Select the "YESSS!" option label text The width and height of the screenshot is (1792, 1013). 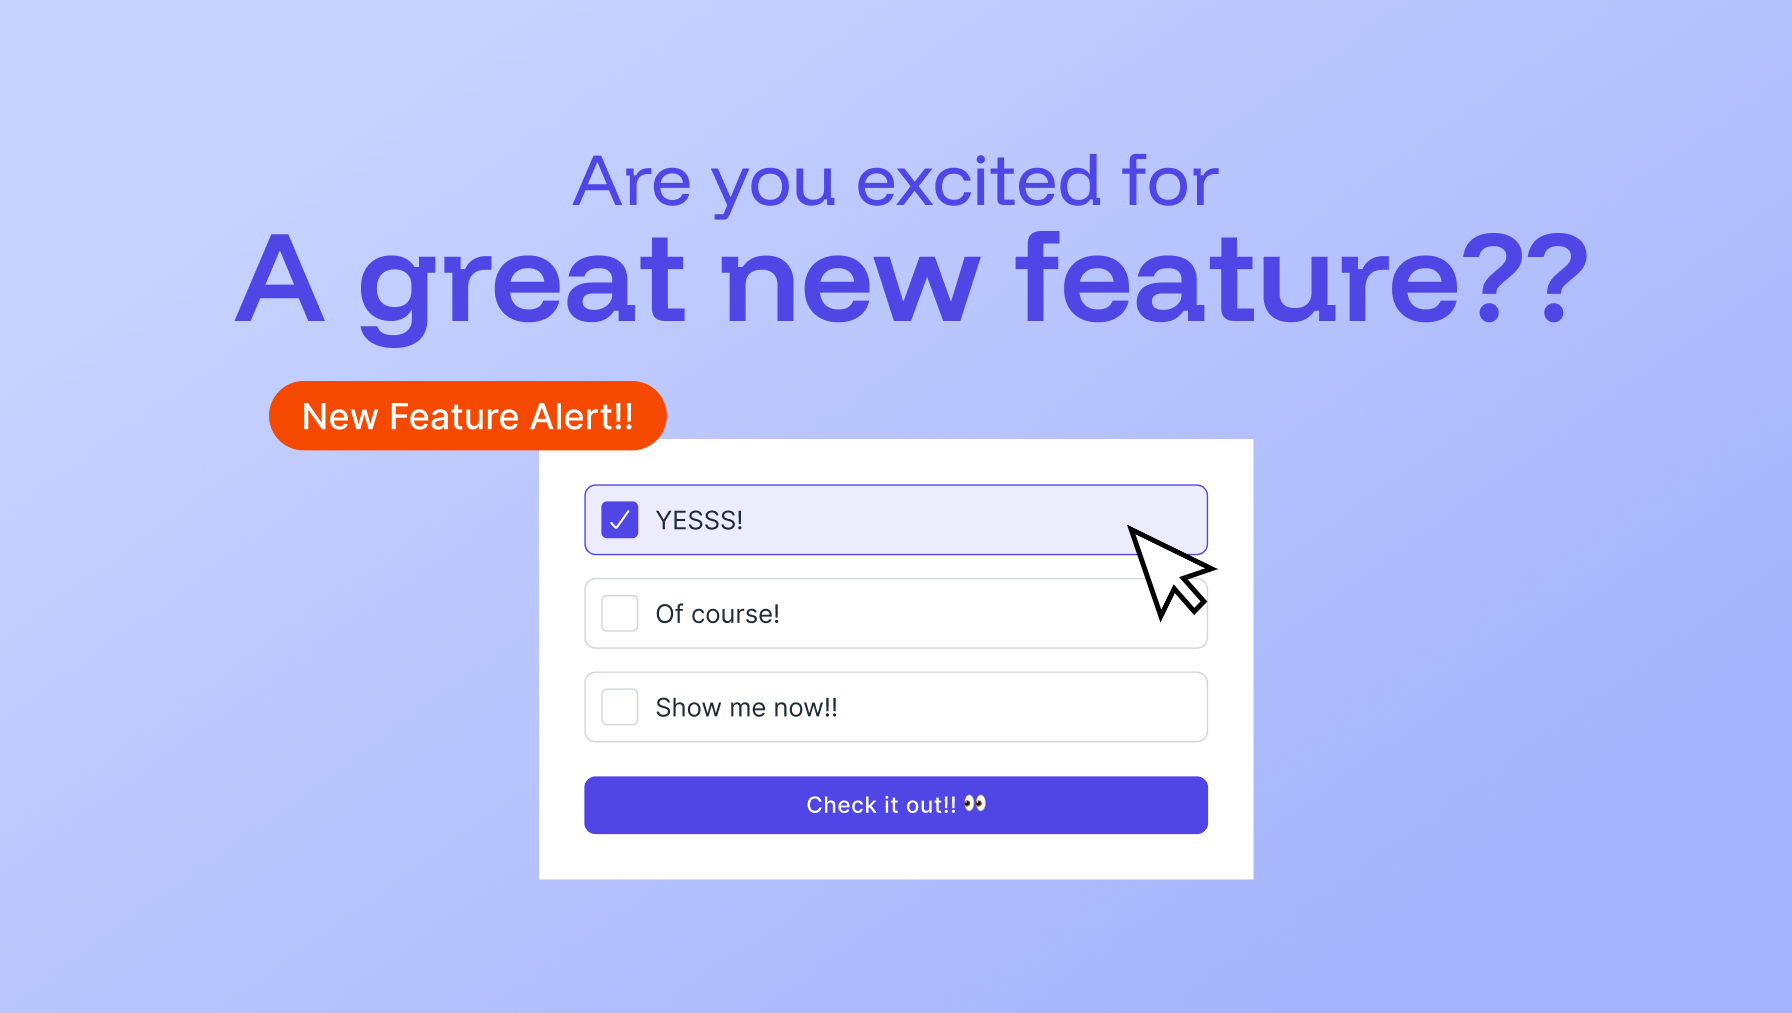click(699, 520)
